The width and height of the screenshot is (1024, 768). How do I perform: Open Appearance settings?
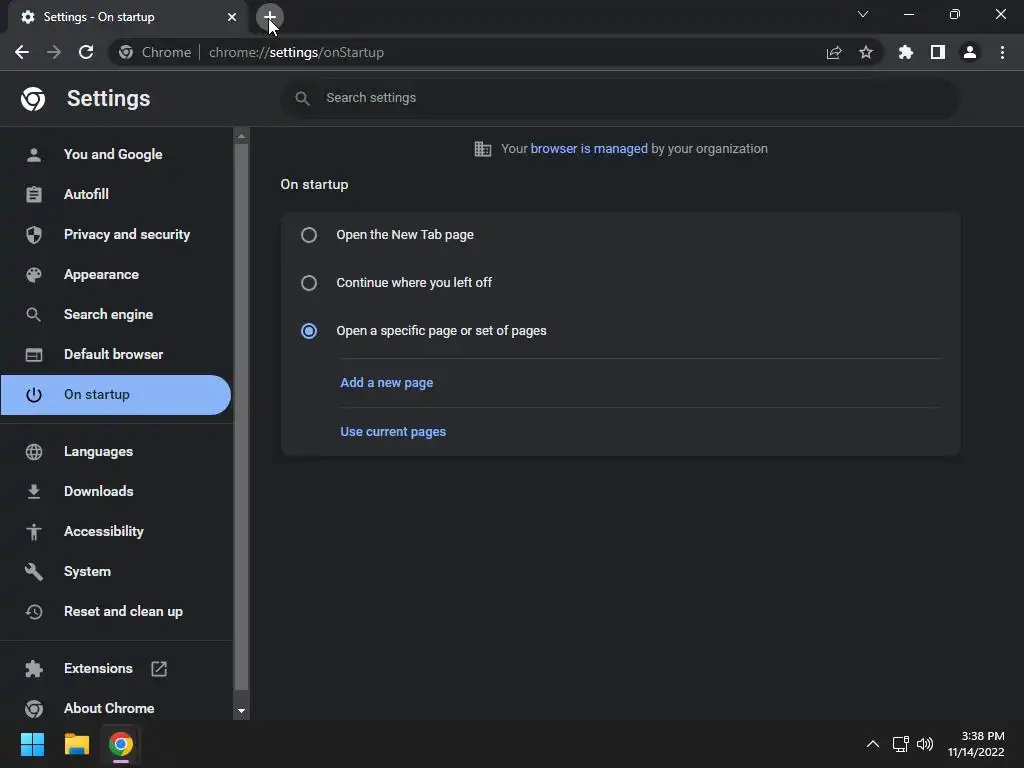[x=116, y=274]
